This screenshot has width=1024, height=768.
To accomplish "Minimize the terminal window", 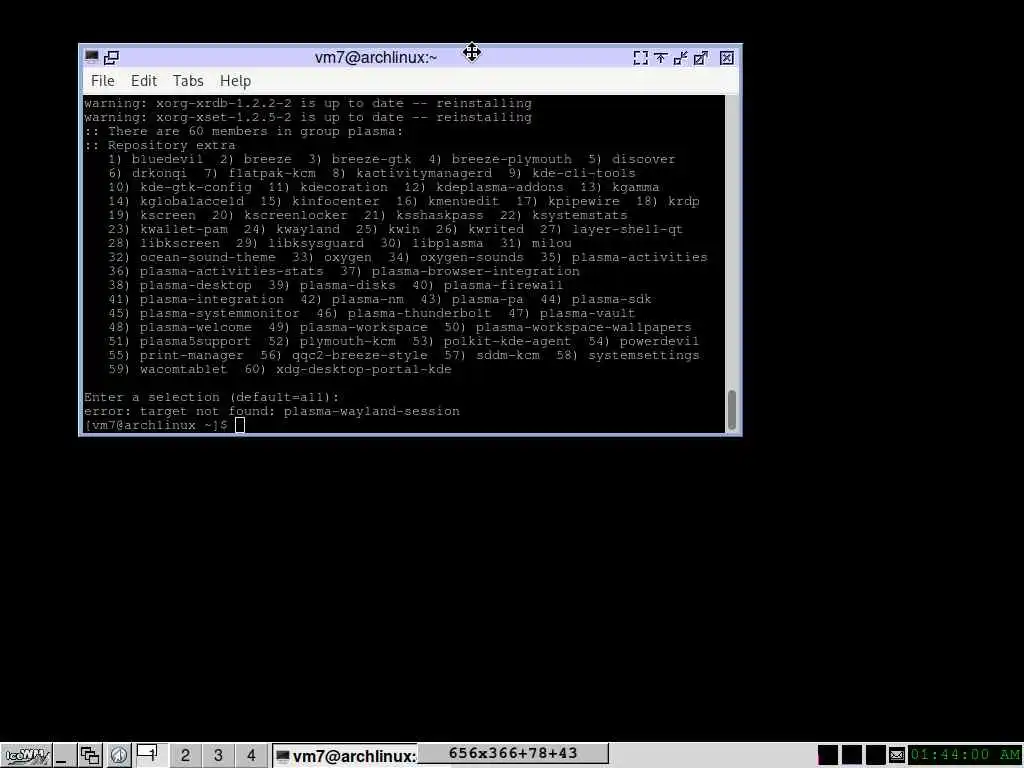I will point(680,58).
